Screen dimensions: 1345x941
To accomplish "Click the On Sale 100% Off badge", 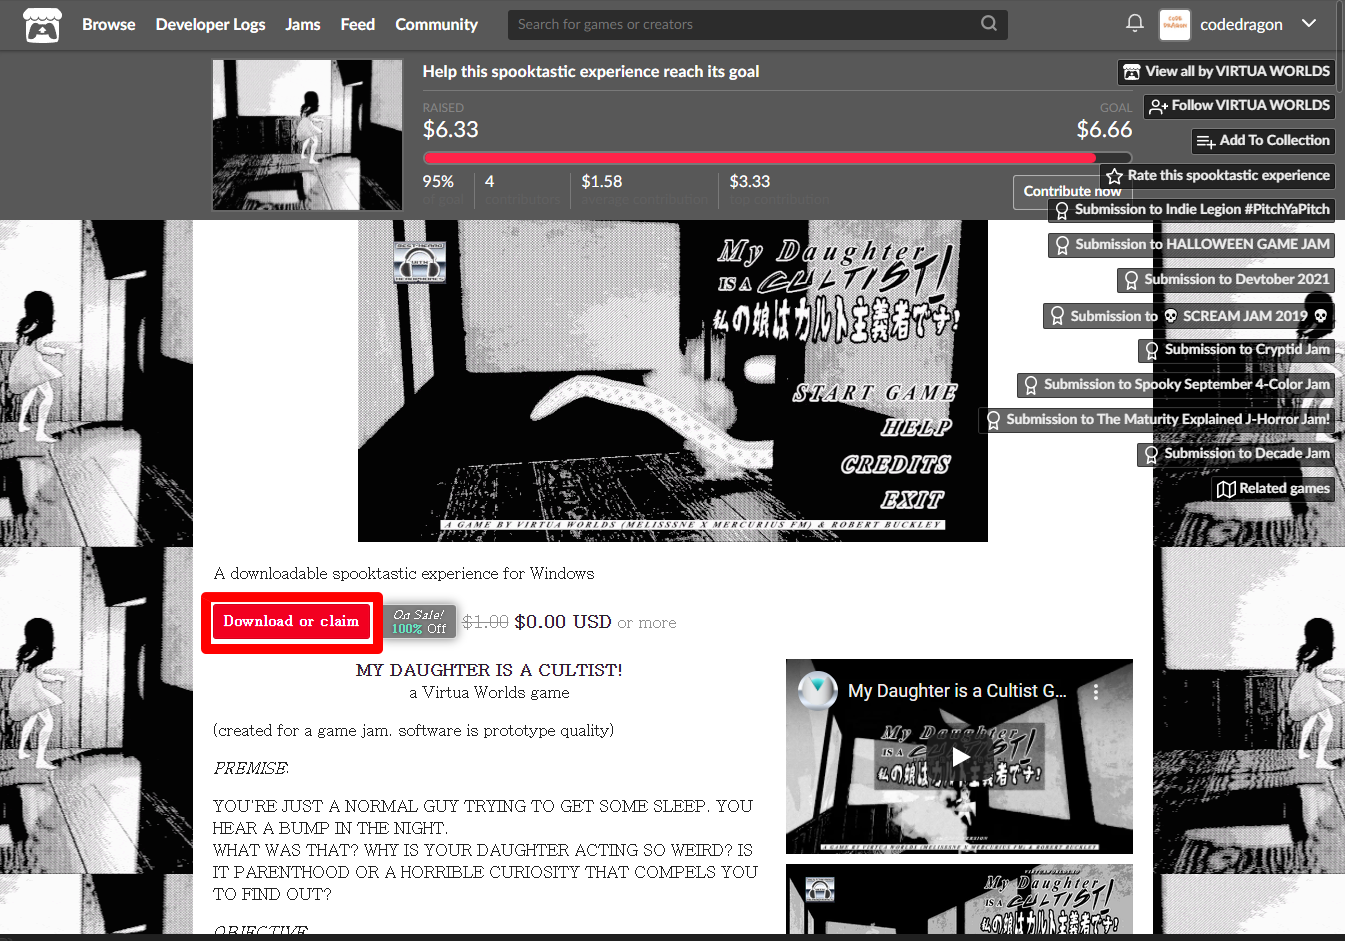I will [420, 622].
